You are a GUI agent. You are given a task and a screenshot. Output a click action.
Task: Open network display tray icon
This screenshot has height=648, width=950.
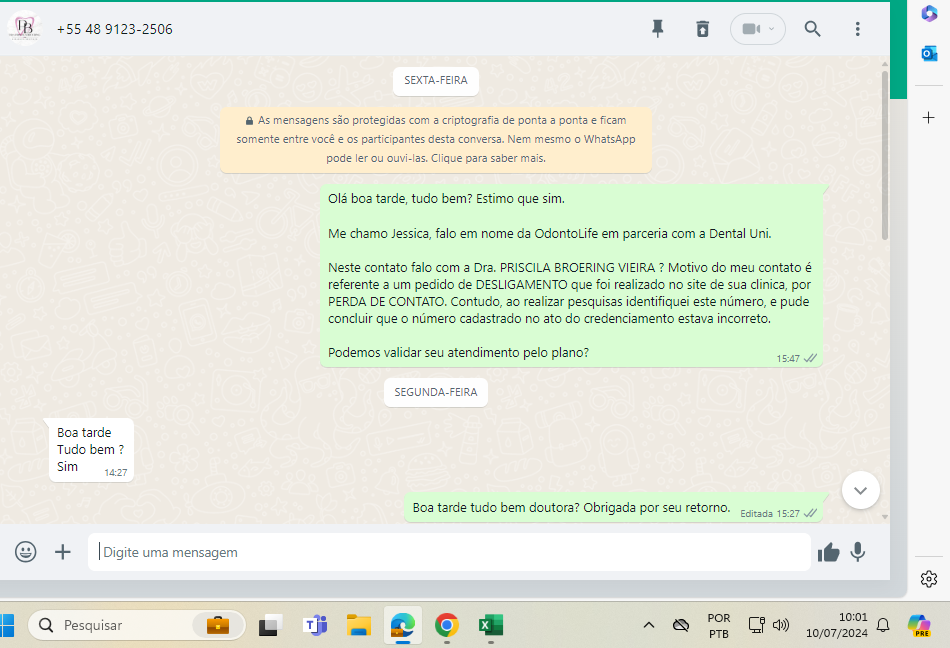click(756, 625)
